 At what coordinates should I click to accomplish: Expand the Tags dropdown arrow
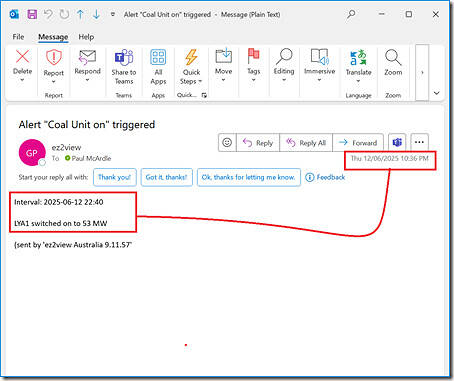[254, 80]
